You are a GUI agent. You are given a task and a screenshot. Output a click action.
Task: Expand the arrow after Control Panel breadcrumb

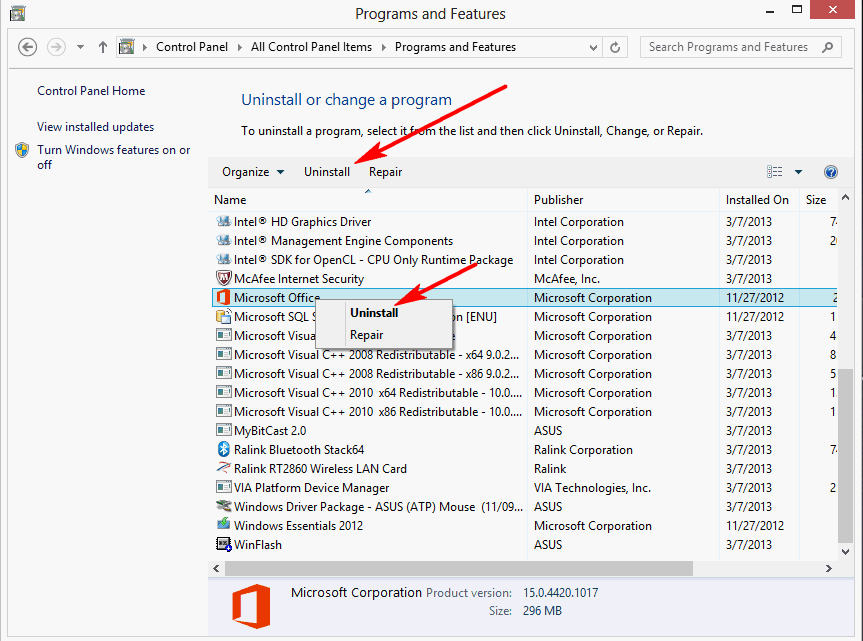(x=239, y=47)
